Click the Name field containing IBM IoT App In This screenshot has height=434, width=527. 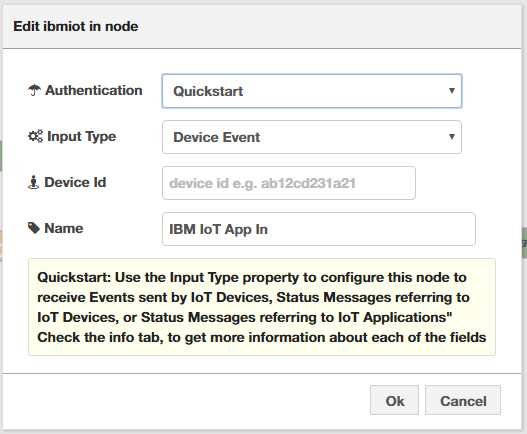(x=319, y=229)
